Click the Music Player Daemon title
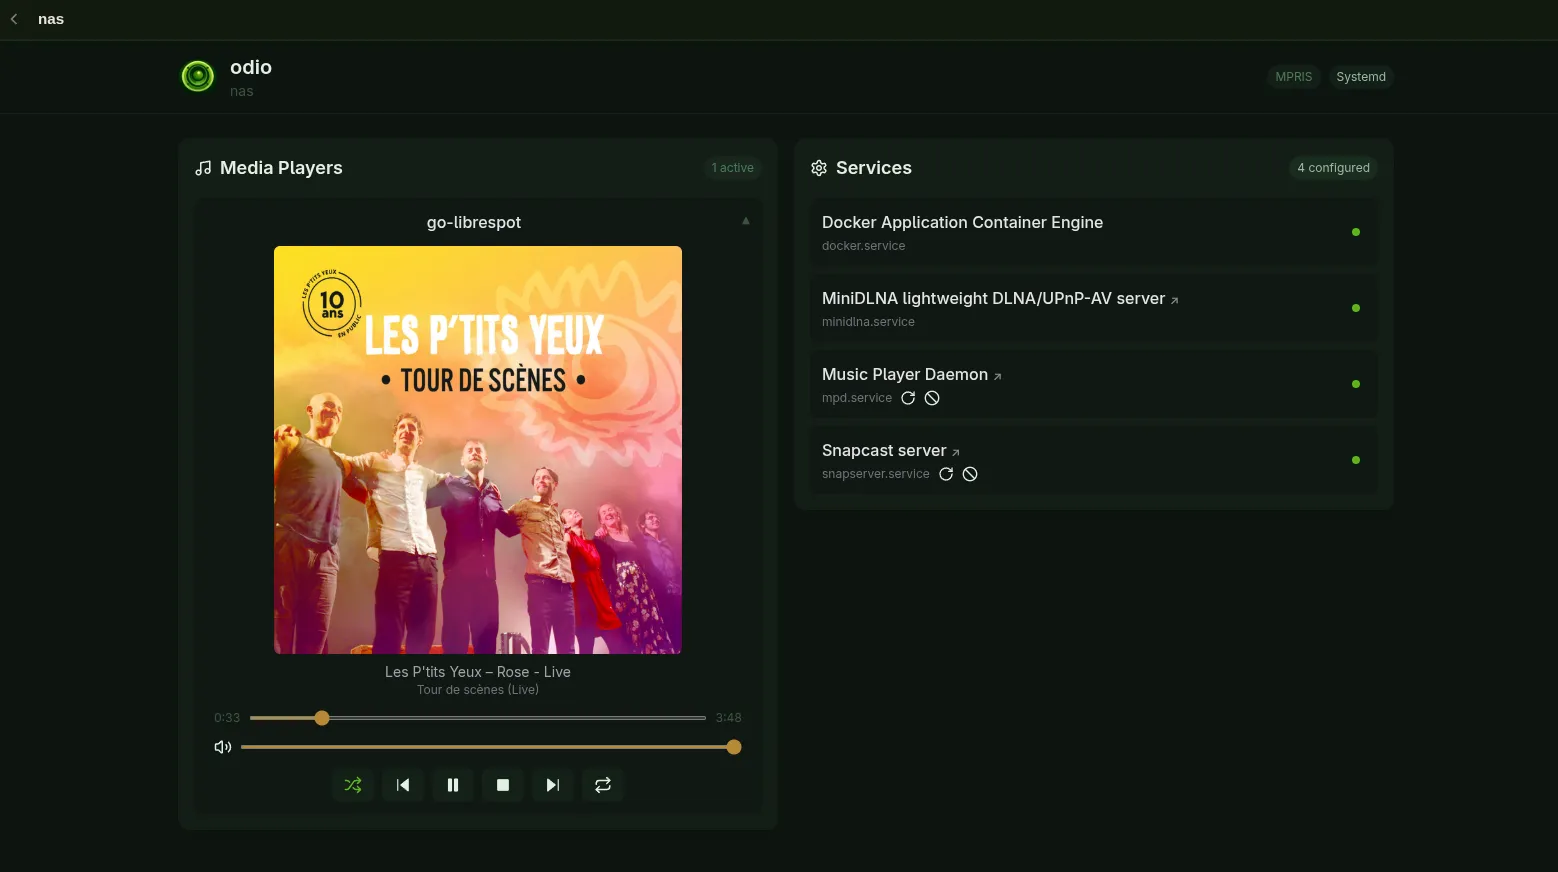Image resolution: width=1558 pixels, height=872 pixels. (x=905, y=374)
